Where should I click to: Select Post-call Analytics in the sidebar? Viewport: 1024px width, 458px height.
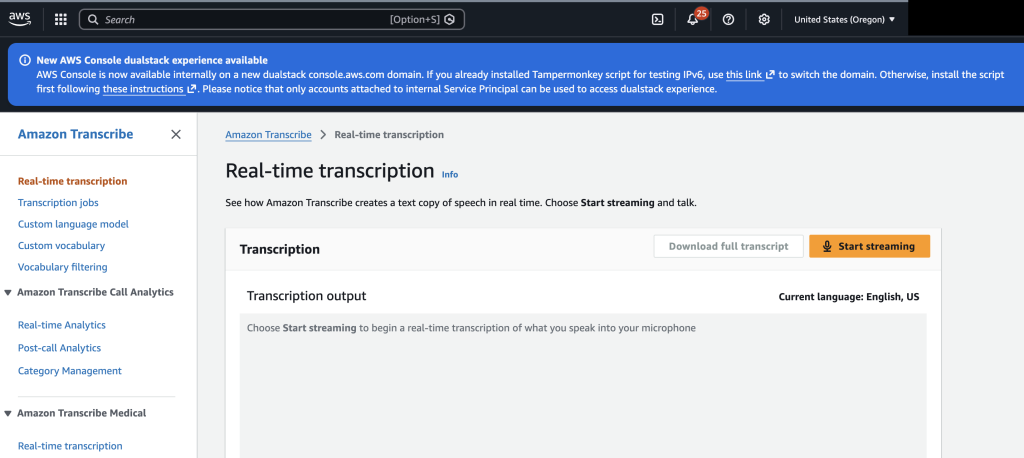(60, 348)
